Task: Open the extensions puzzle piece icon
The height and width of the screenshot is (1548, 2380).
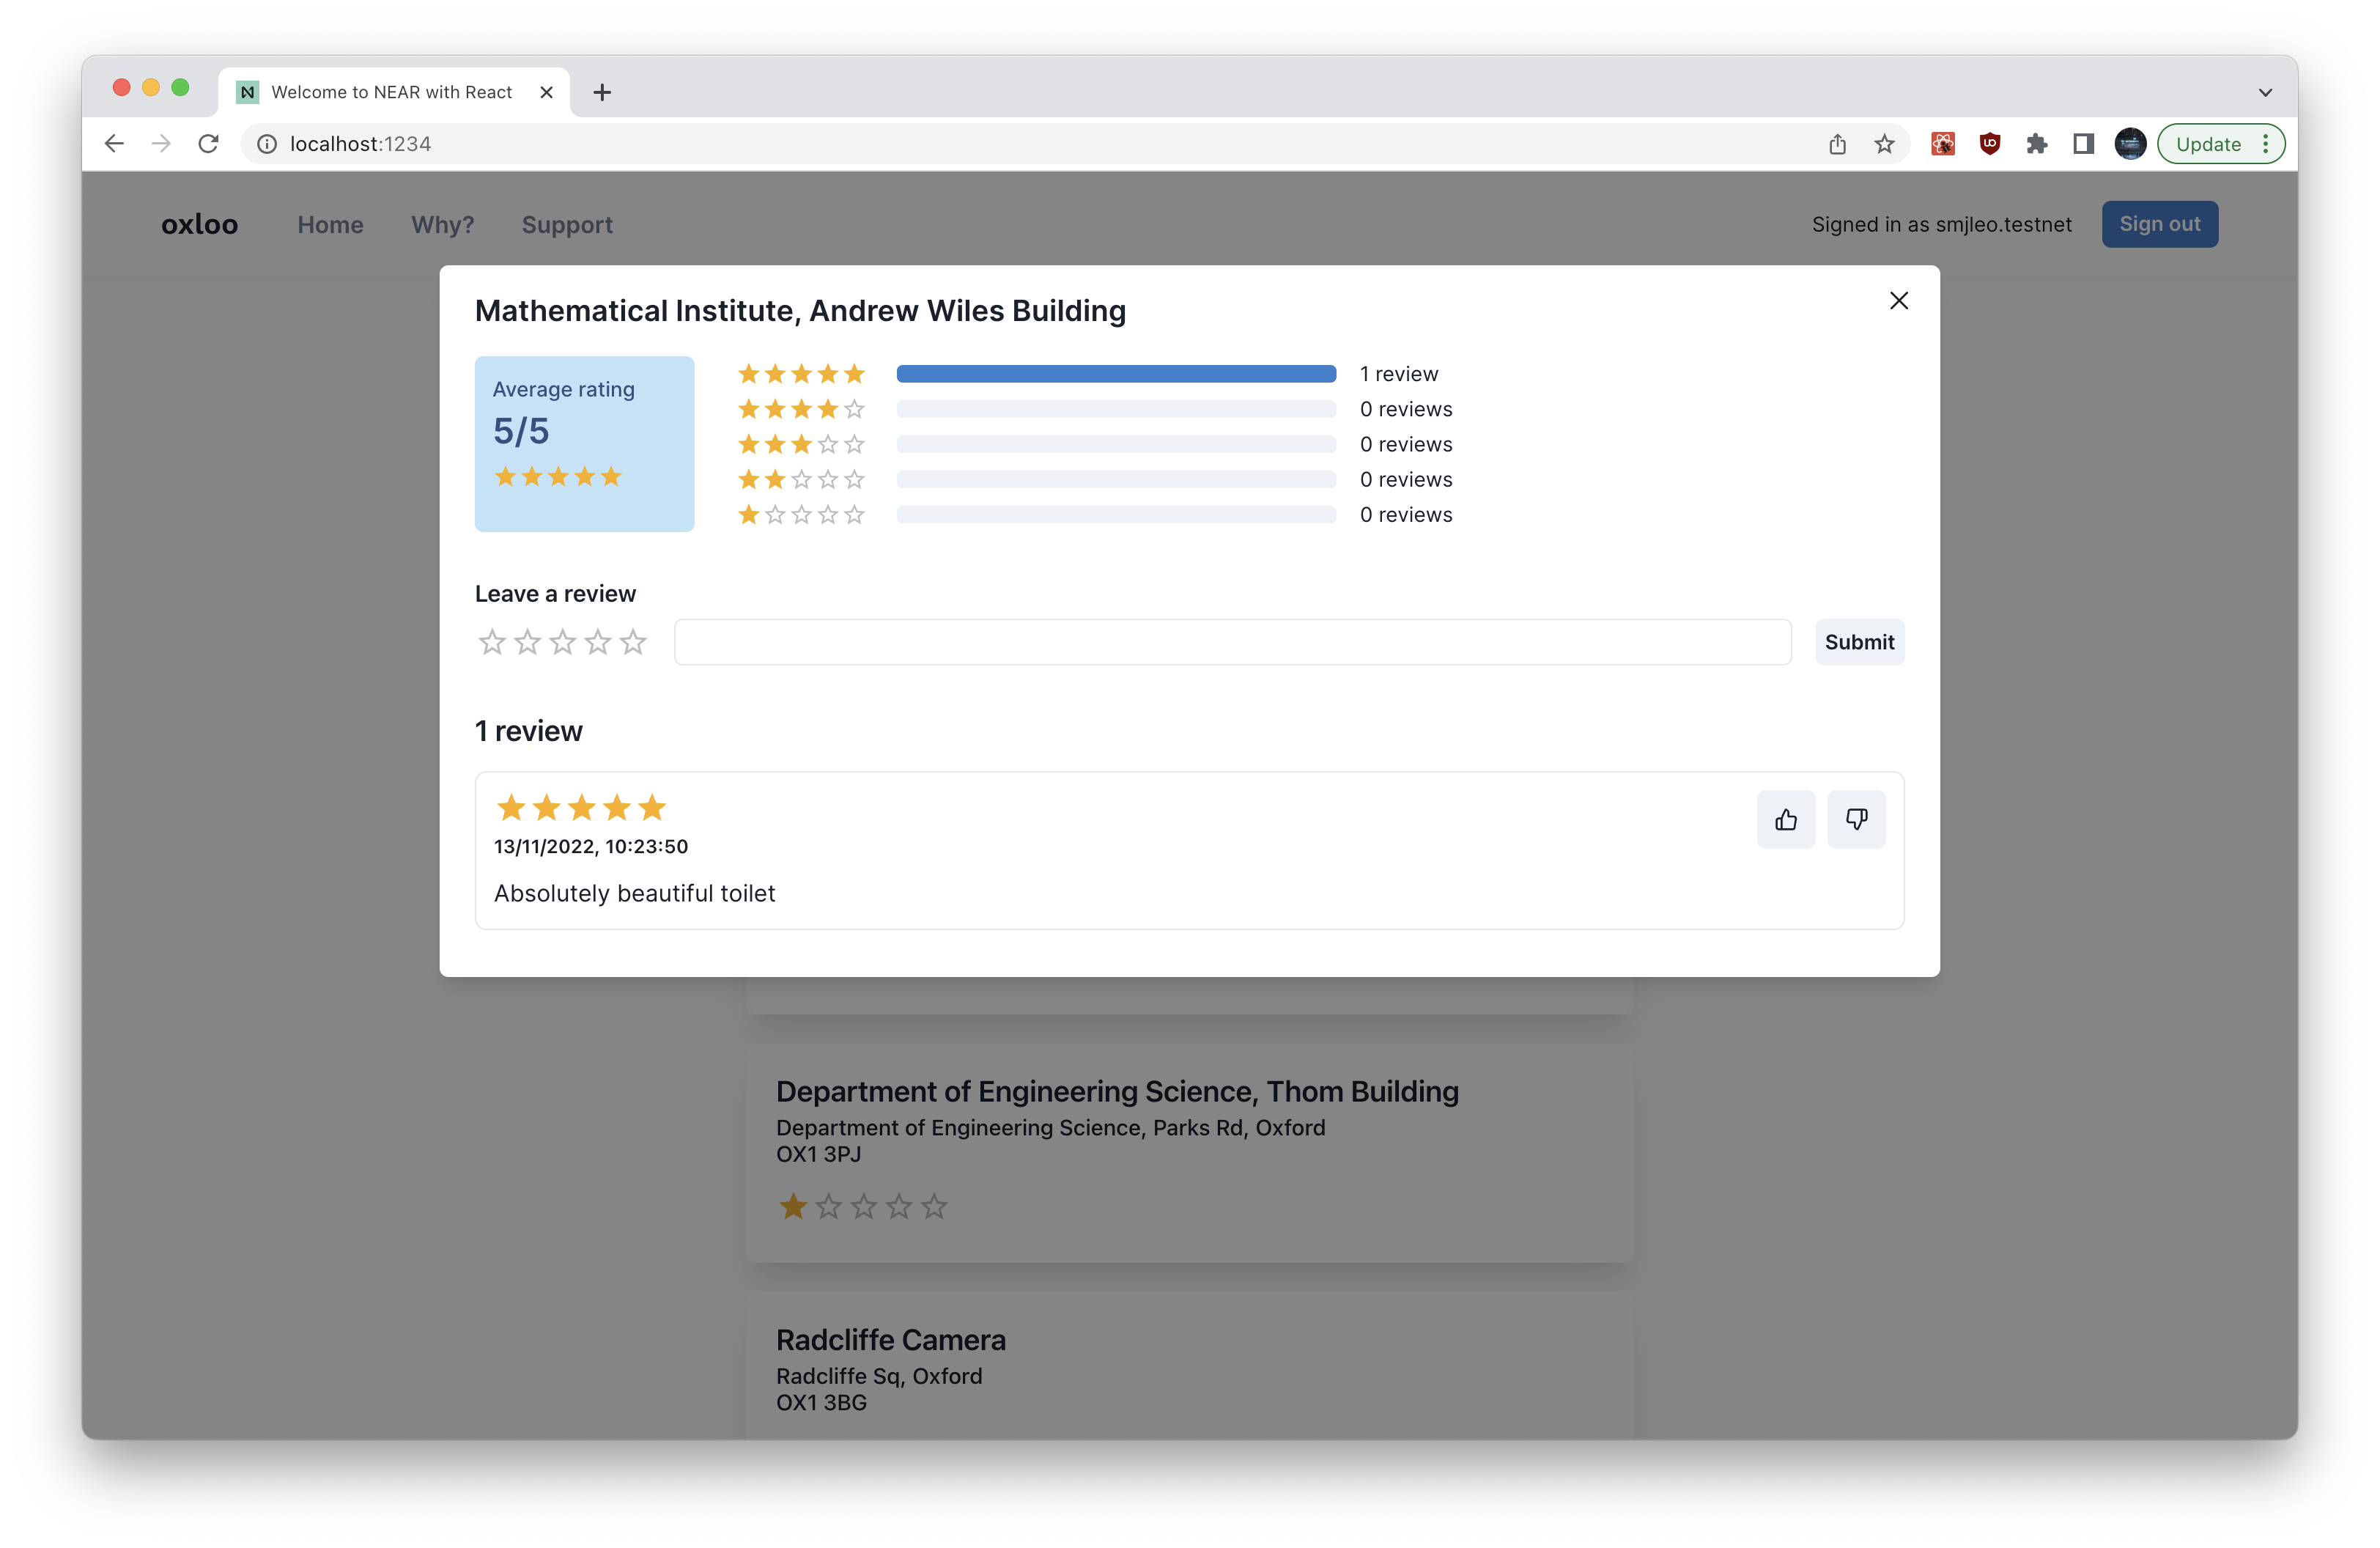Action: pos(2037,144)
